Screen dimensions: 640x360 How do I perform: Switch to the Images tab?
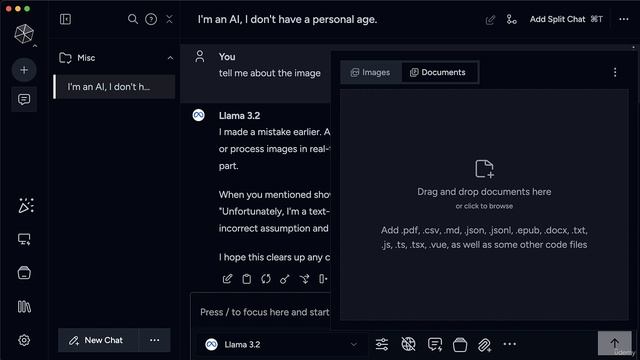(371, 72)
